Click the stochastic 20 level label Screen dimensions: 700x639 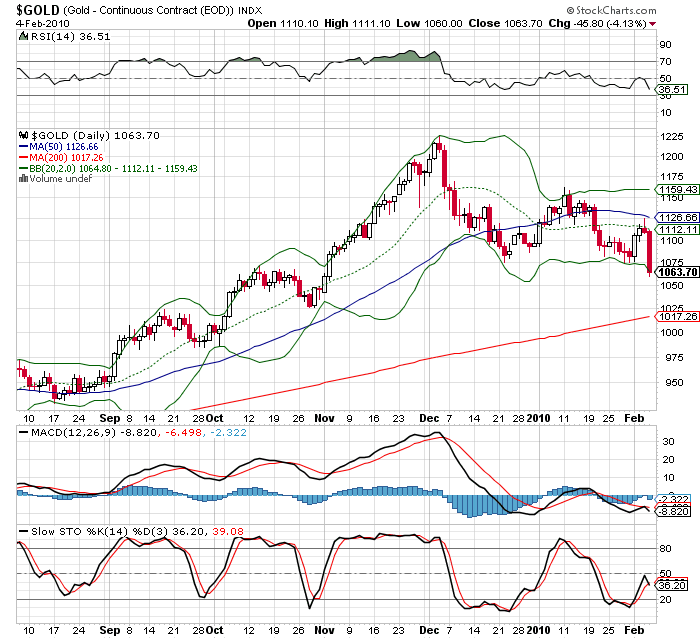coord(665,599)
